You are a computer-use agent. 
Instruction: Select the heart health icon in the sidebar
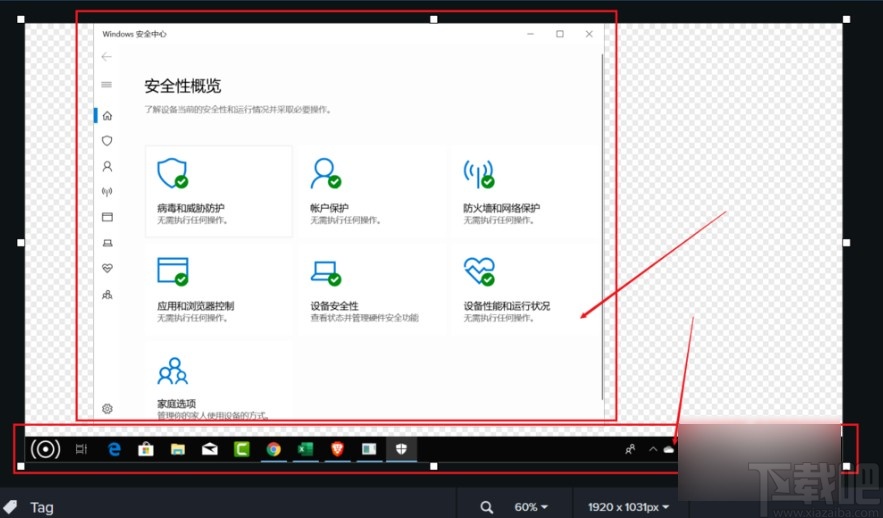click(107, 269)
